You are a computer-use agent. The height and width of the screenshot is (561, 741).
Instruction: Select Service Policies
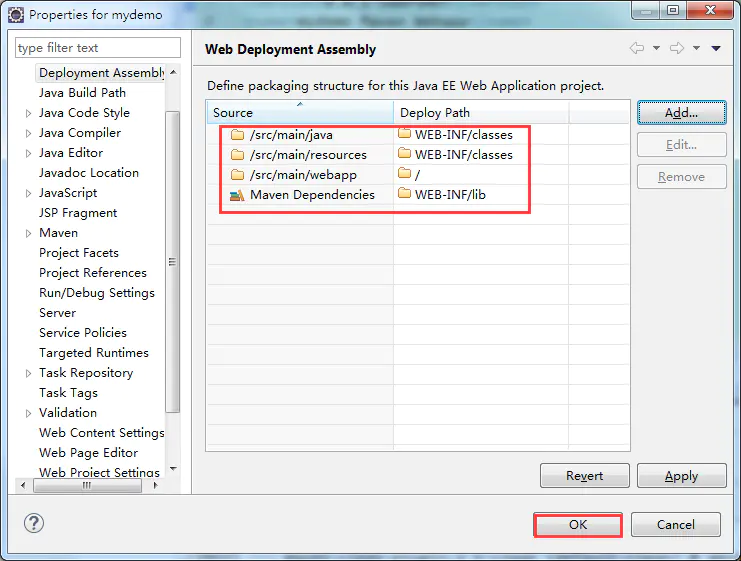pyautogui.click(x=83, y=333)
